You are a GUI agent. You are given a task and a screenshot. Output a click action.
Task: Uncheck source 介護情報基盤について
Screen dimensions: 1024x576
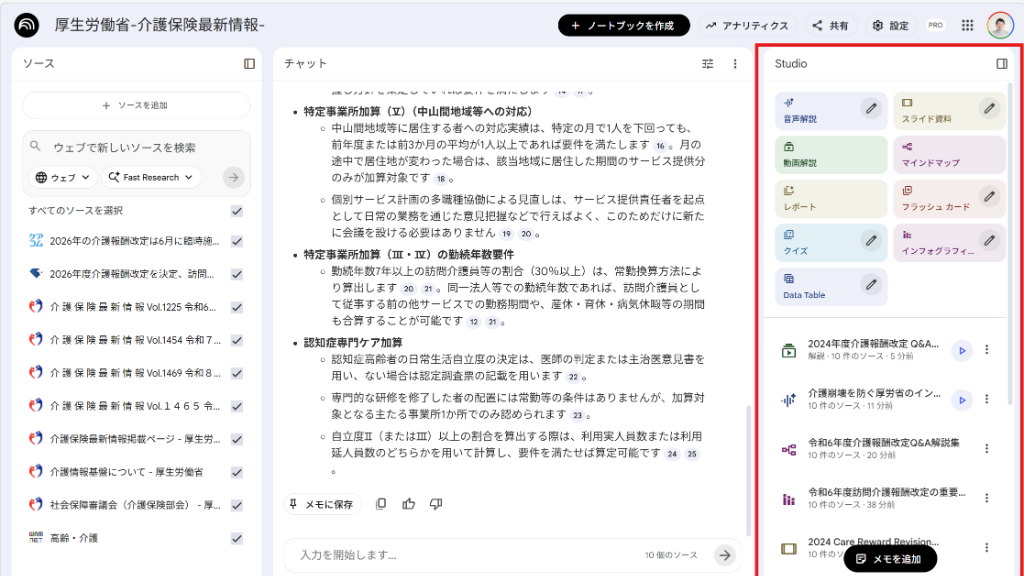(237, 472)
